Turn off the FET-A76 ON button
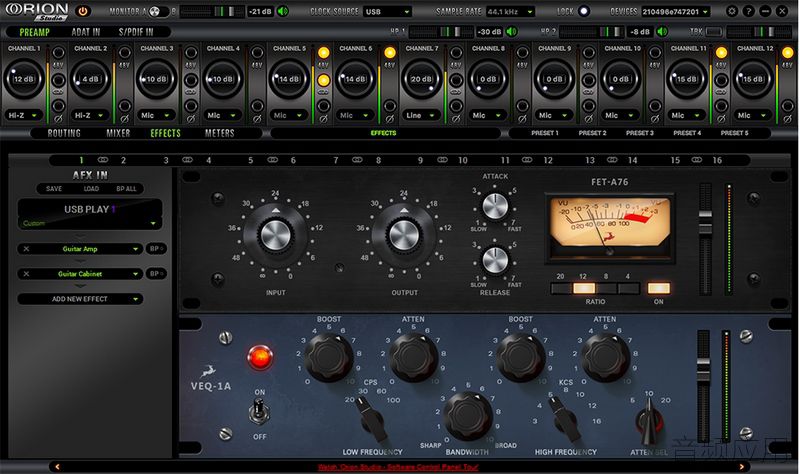The height and width of the screenshot is (474, 800). [658, 288]
